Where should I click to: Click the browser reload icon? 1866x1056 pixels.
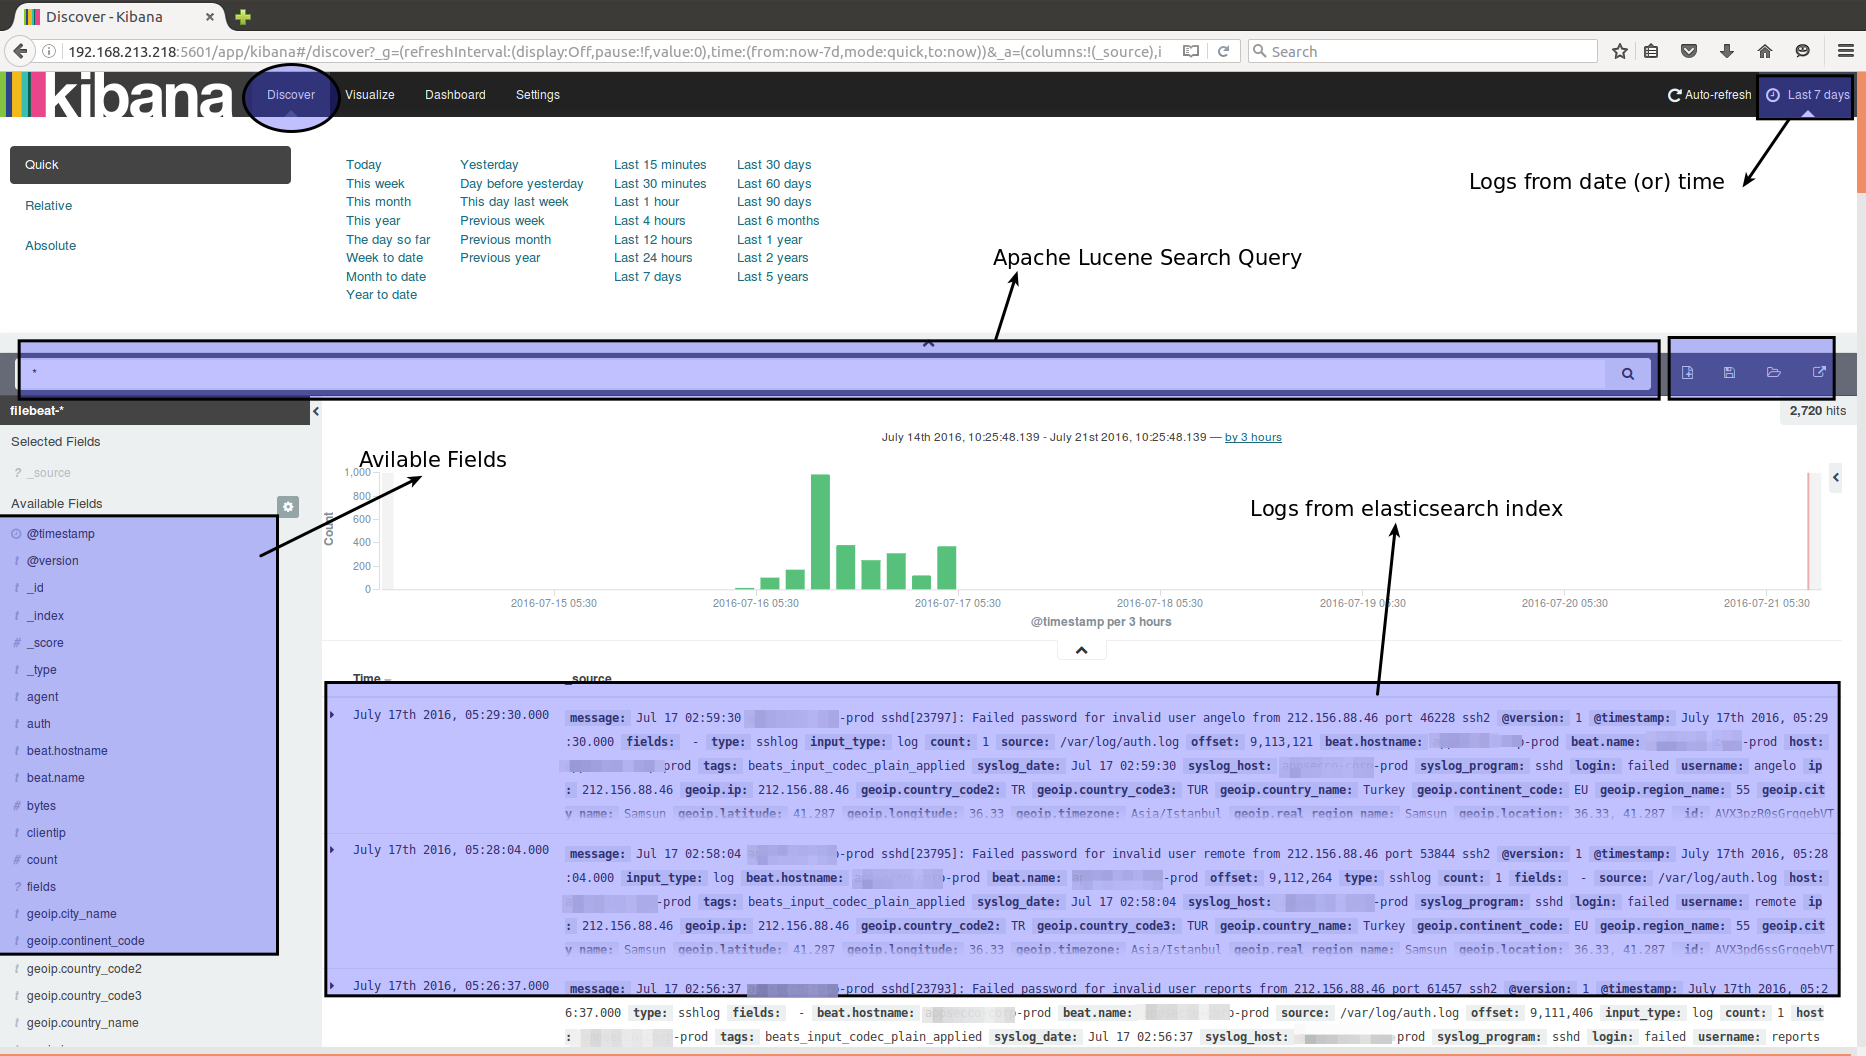(1223, 51)
